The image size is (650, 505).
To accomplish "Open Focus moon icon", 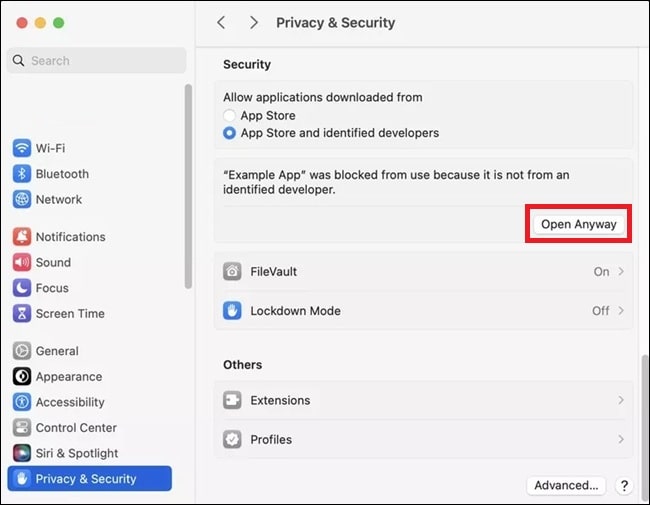I will click(x=22, y=288).
